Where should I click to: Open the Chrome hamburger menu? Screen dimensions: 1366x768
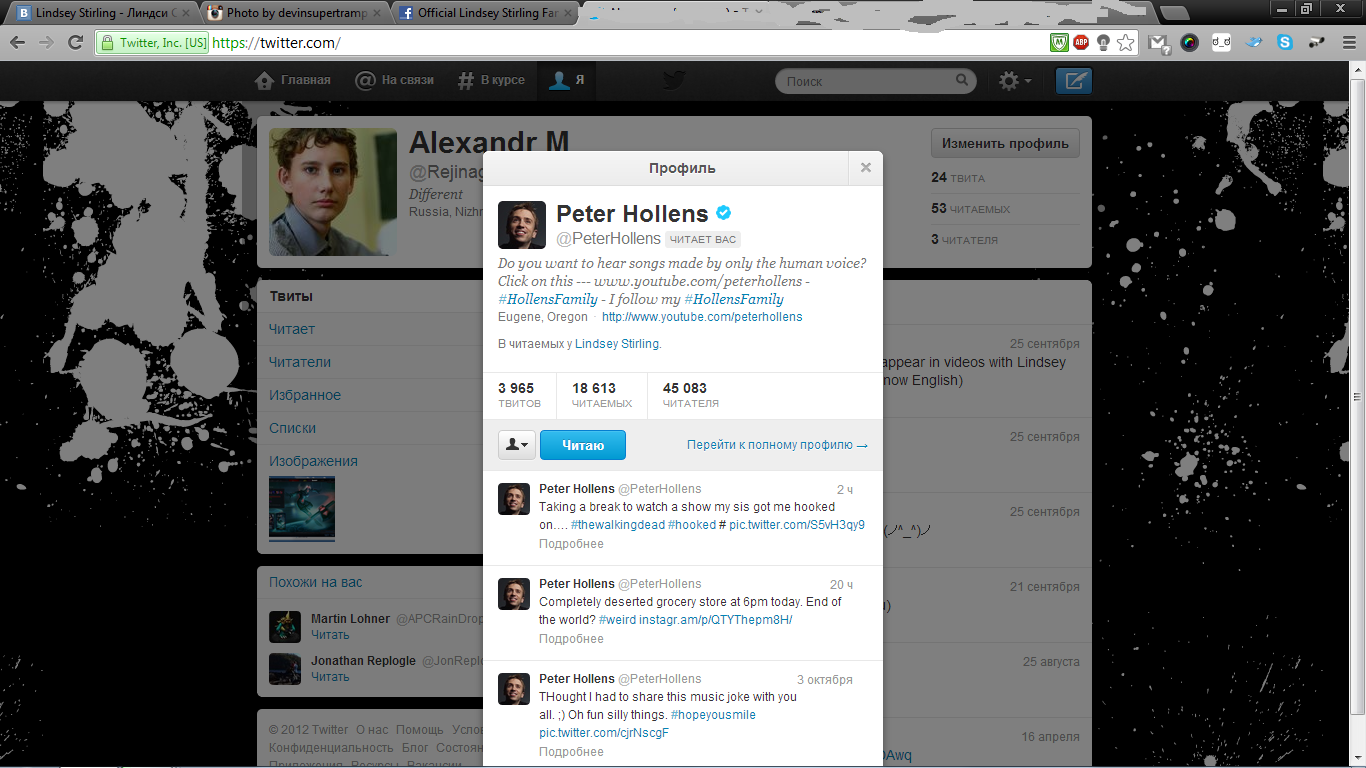[x=1348, y=43]
